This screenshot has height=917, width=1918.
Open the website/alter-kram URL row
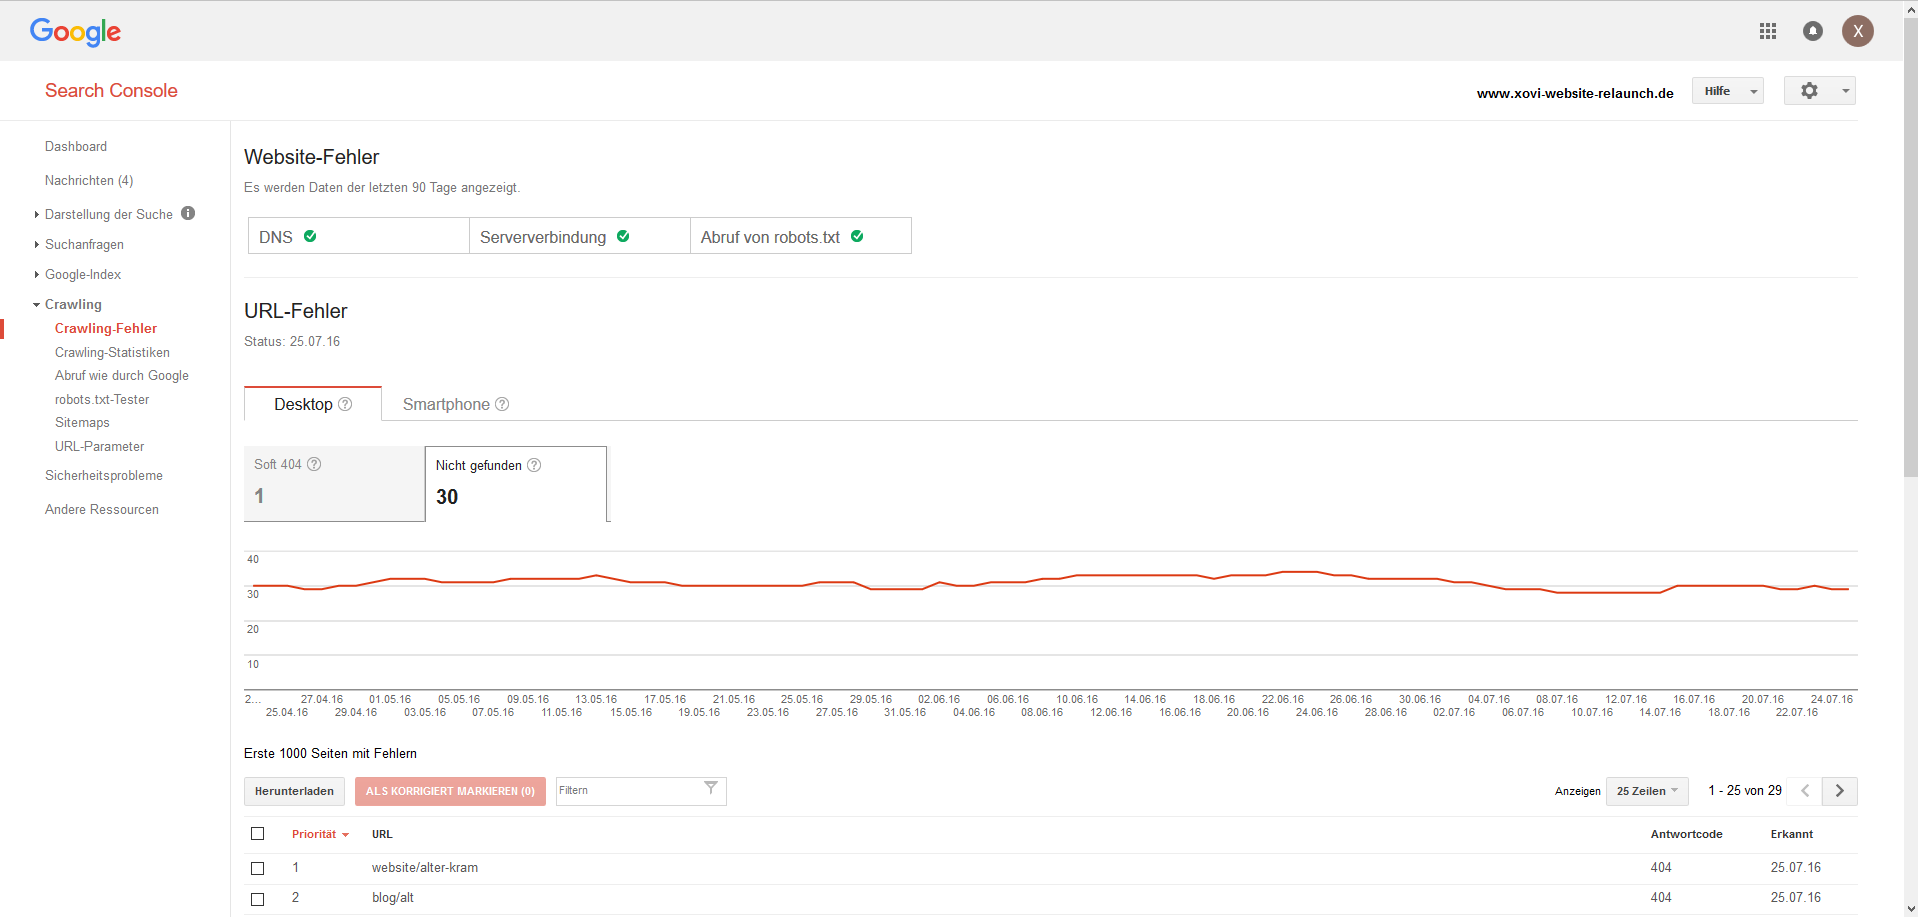[x=425, y=868]
